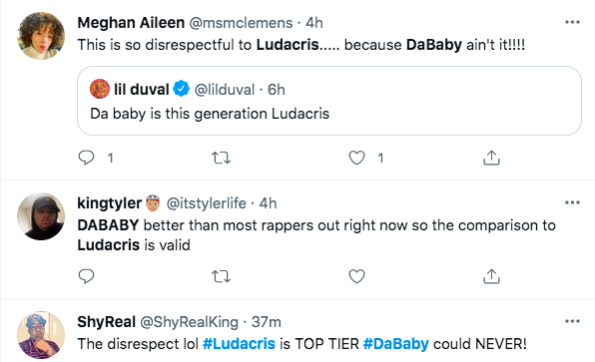The image size is (595, 362).
Task: Open @itstylerlife profile handle
Action: (206, 203)
